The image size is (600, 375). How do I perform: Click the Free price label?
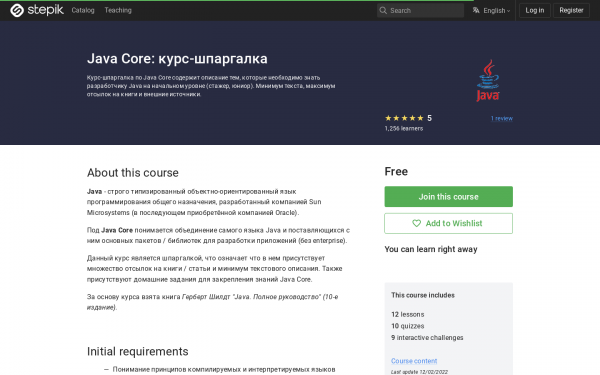click(396, 171)
